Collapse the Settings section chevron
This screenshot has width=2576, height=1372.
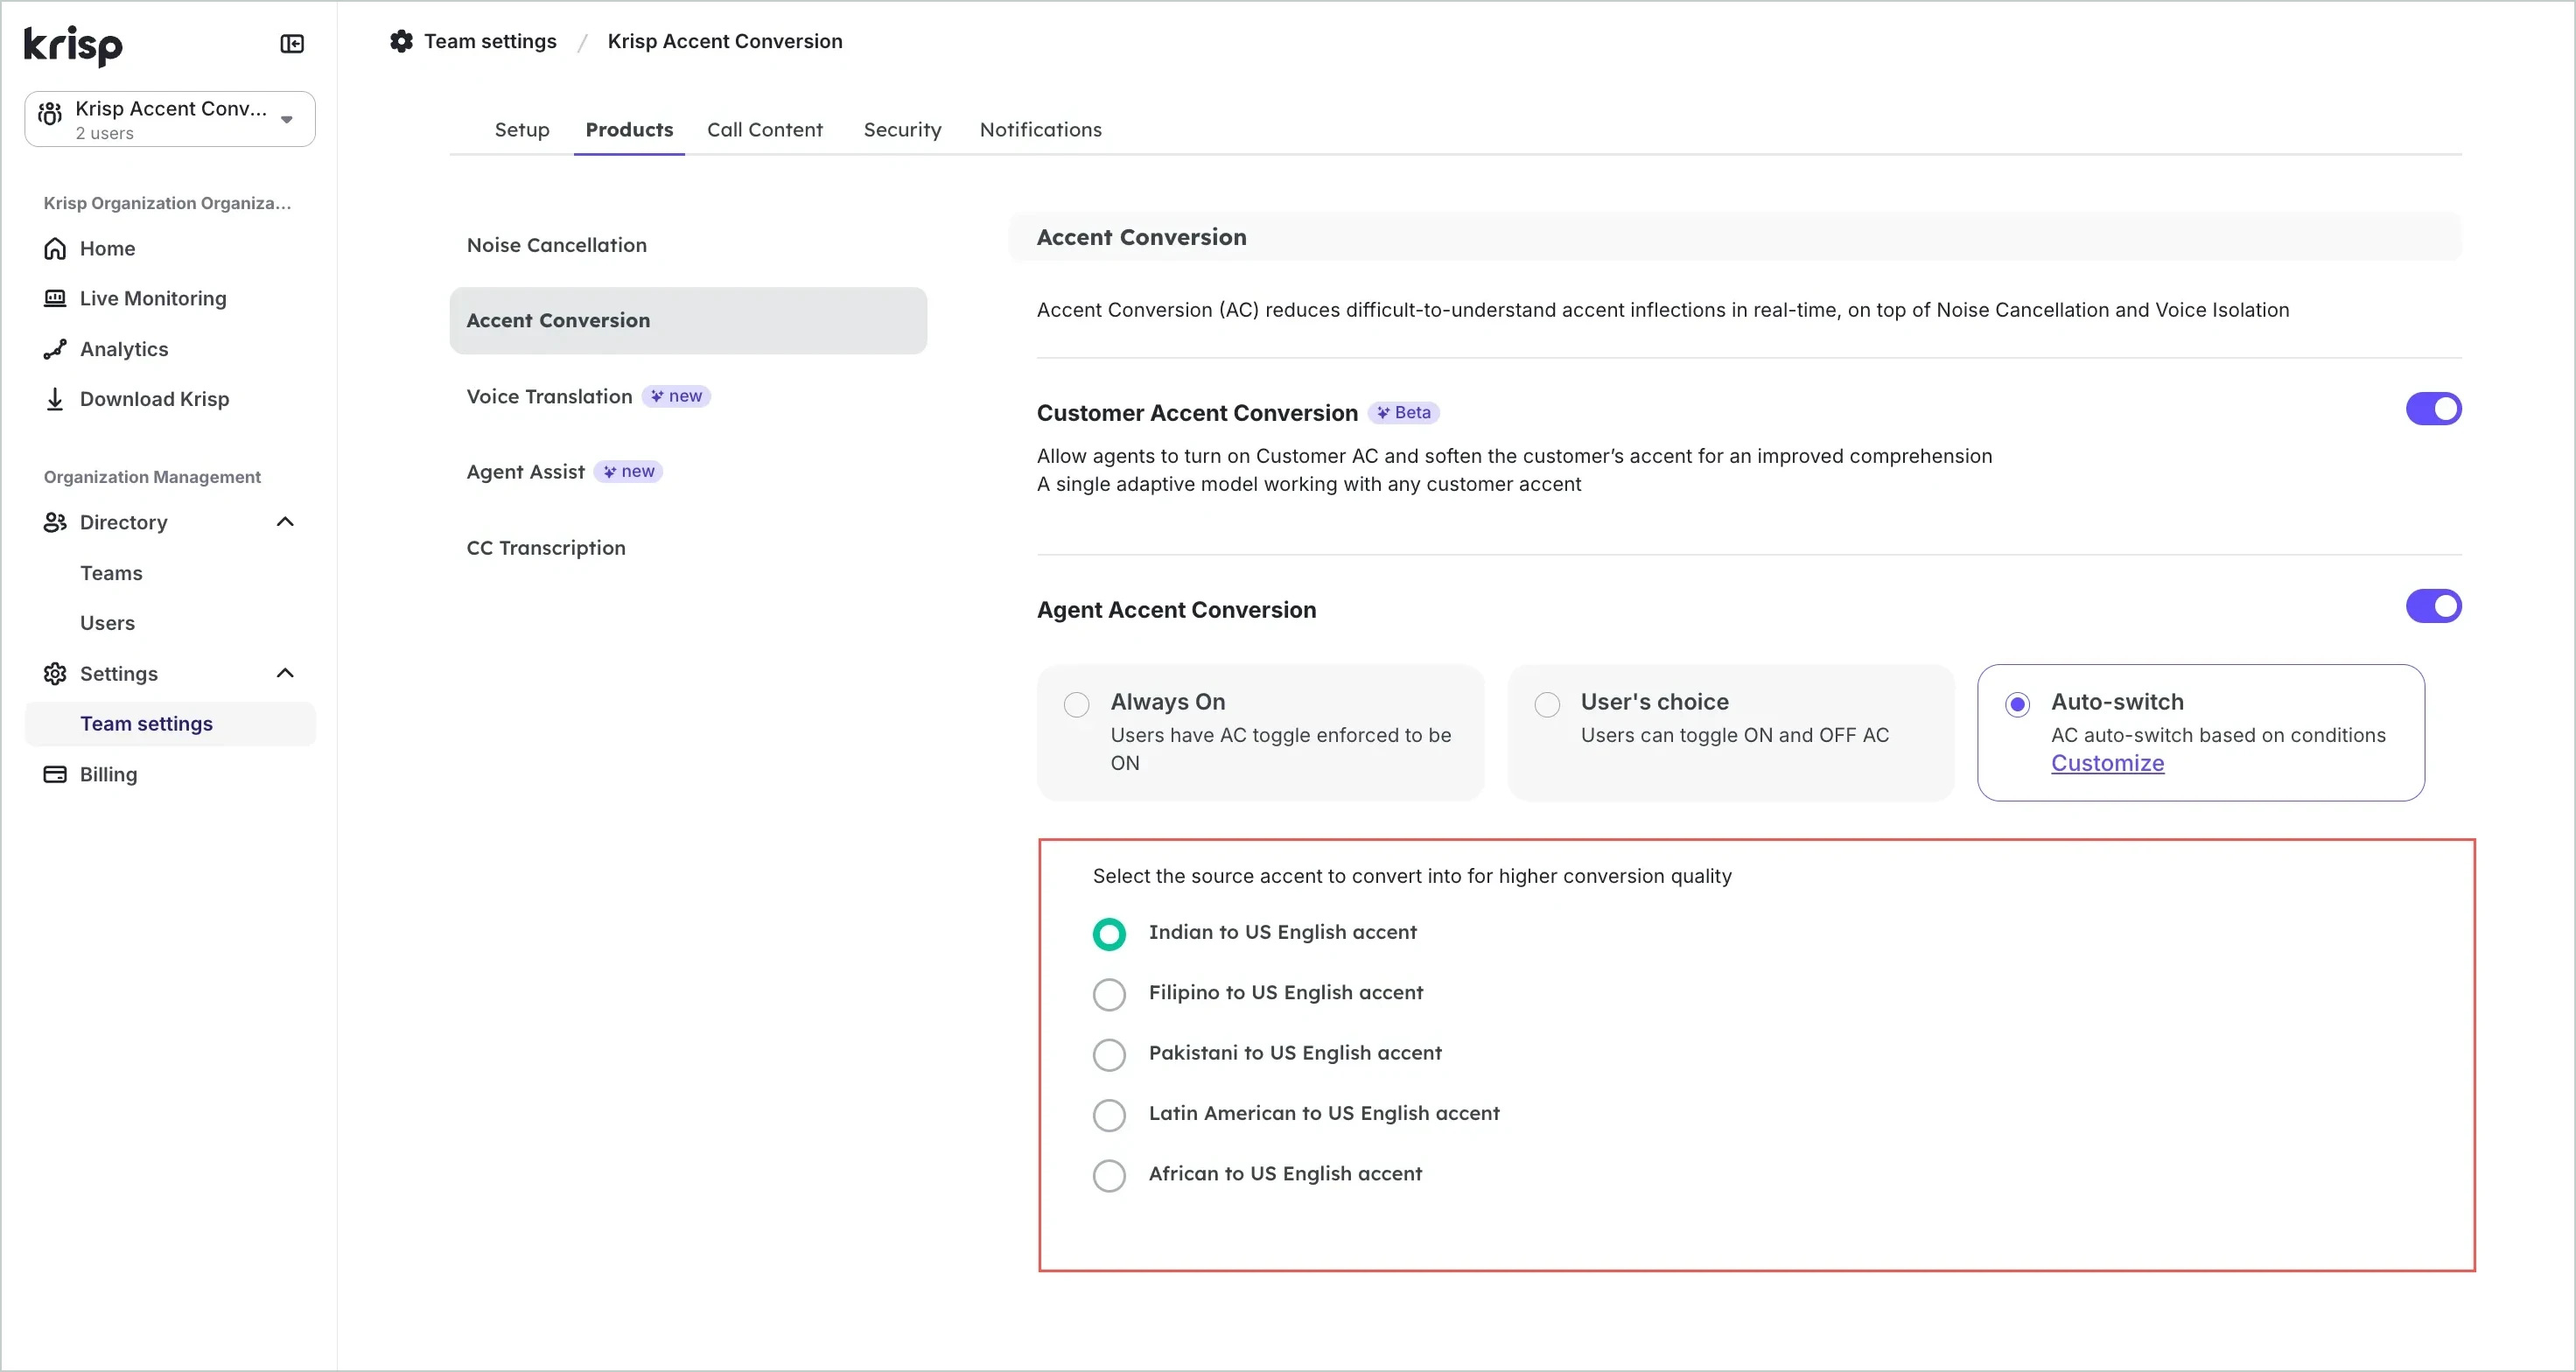tap(285, 673)
